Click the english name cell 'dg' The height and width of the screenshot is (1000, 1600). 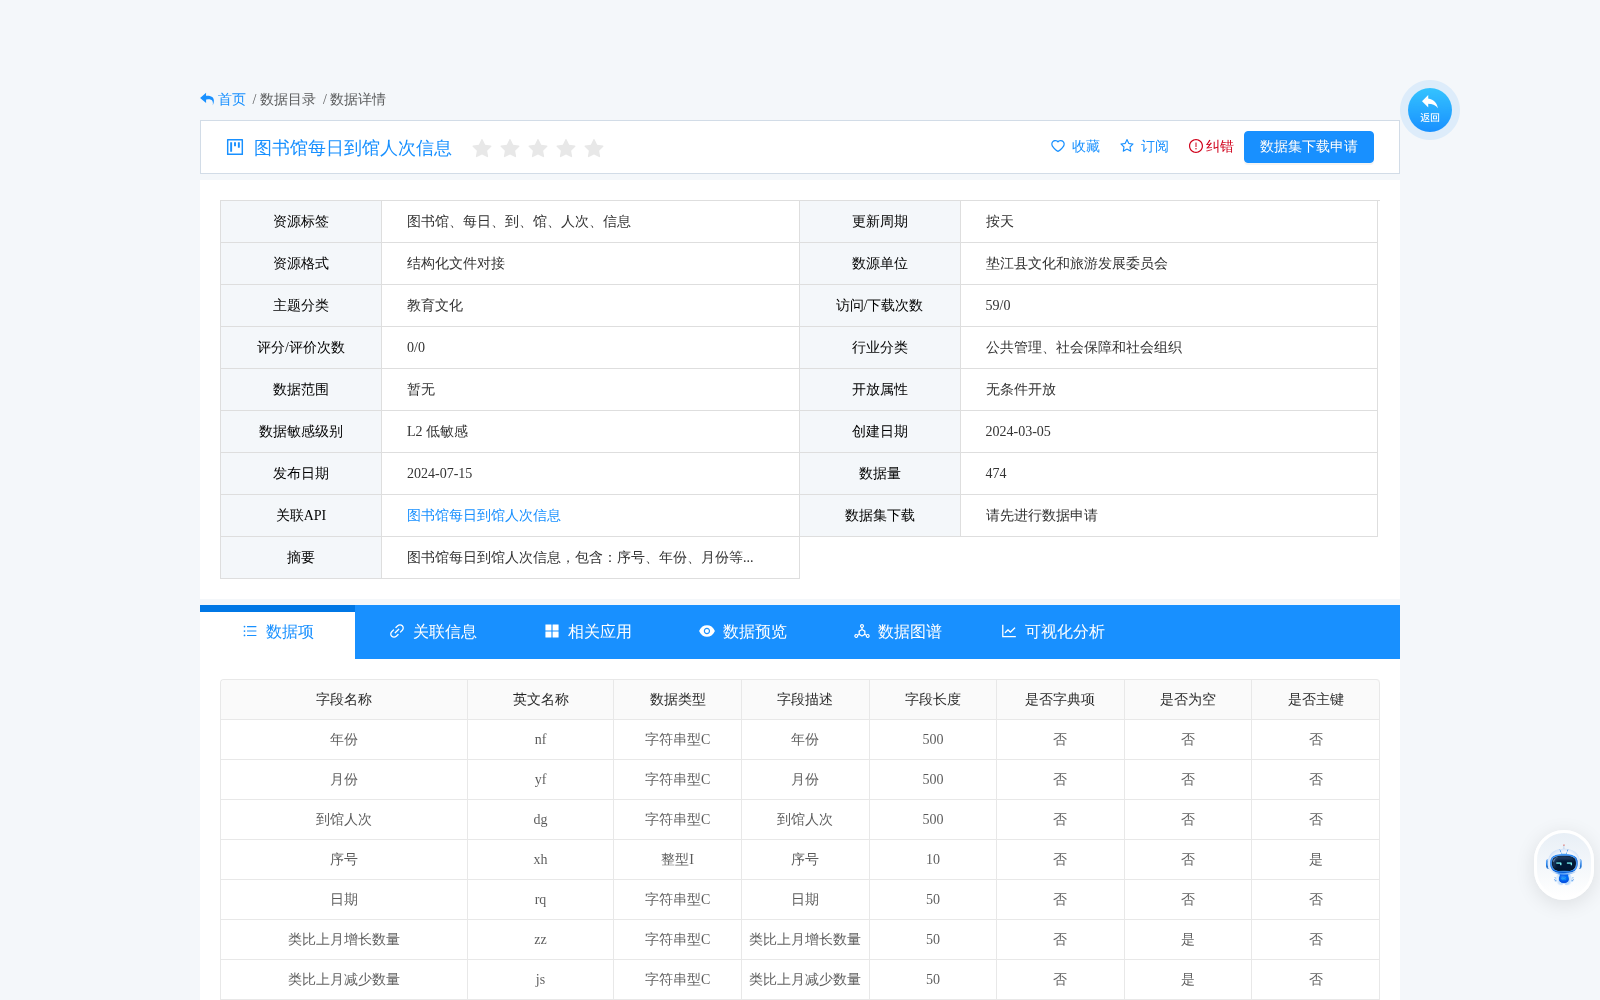tap(541, 819)
